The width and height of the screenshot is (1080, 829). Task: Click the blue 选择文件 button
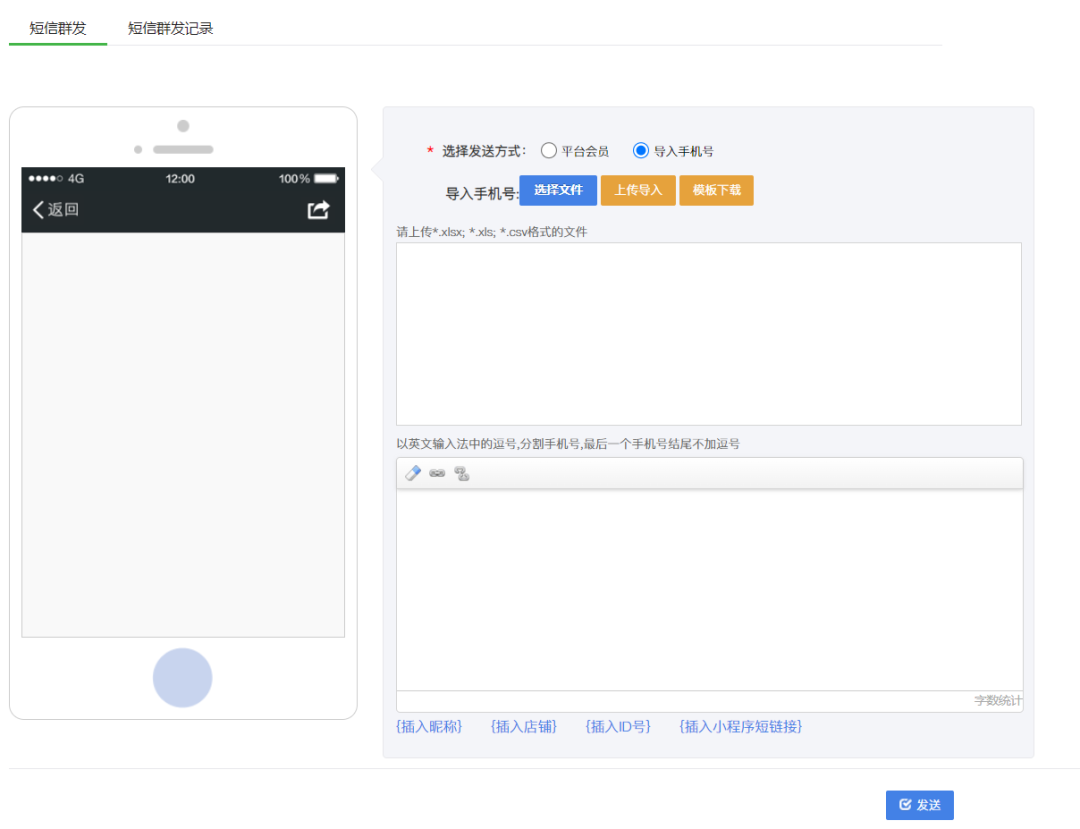[558, 190]
